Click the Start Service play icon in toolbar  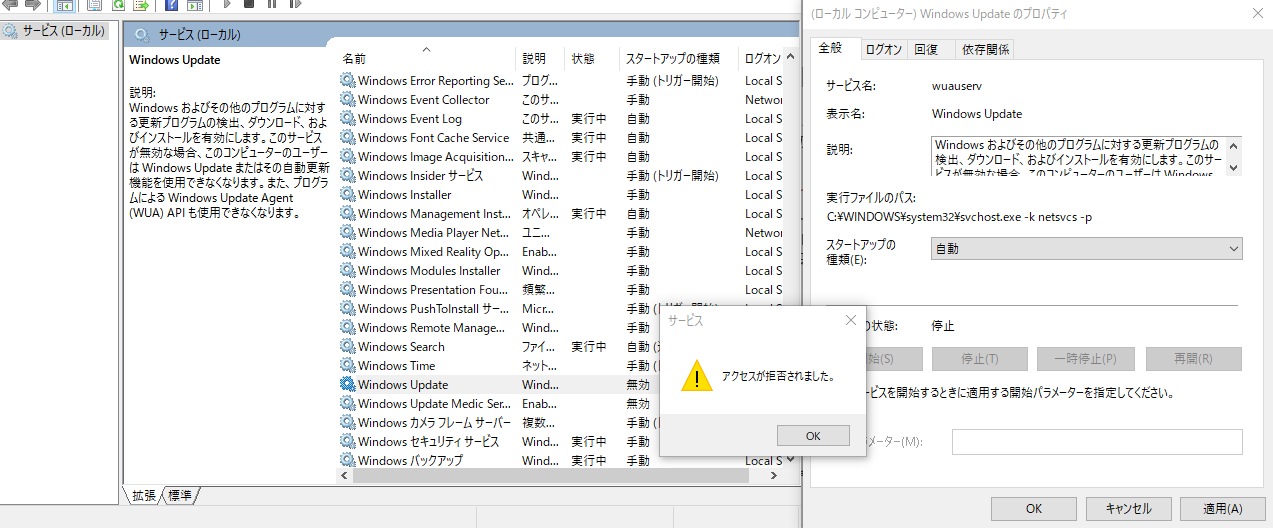tap(227, 4)
